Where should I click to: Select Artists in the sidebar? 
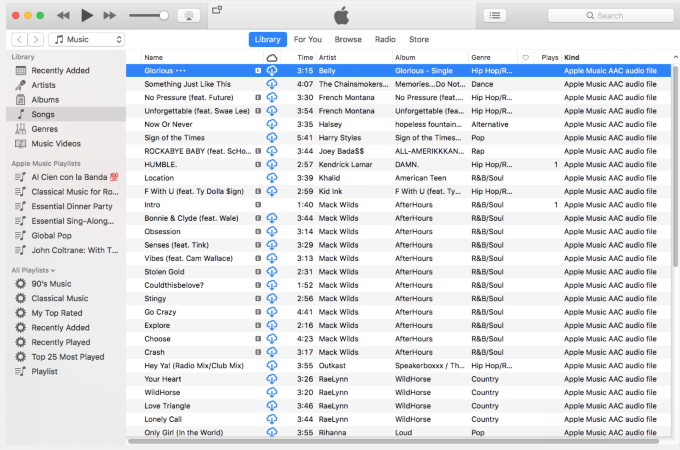(66, 85)
